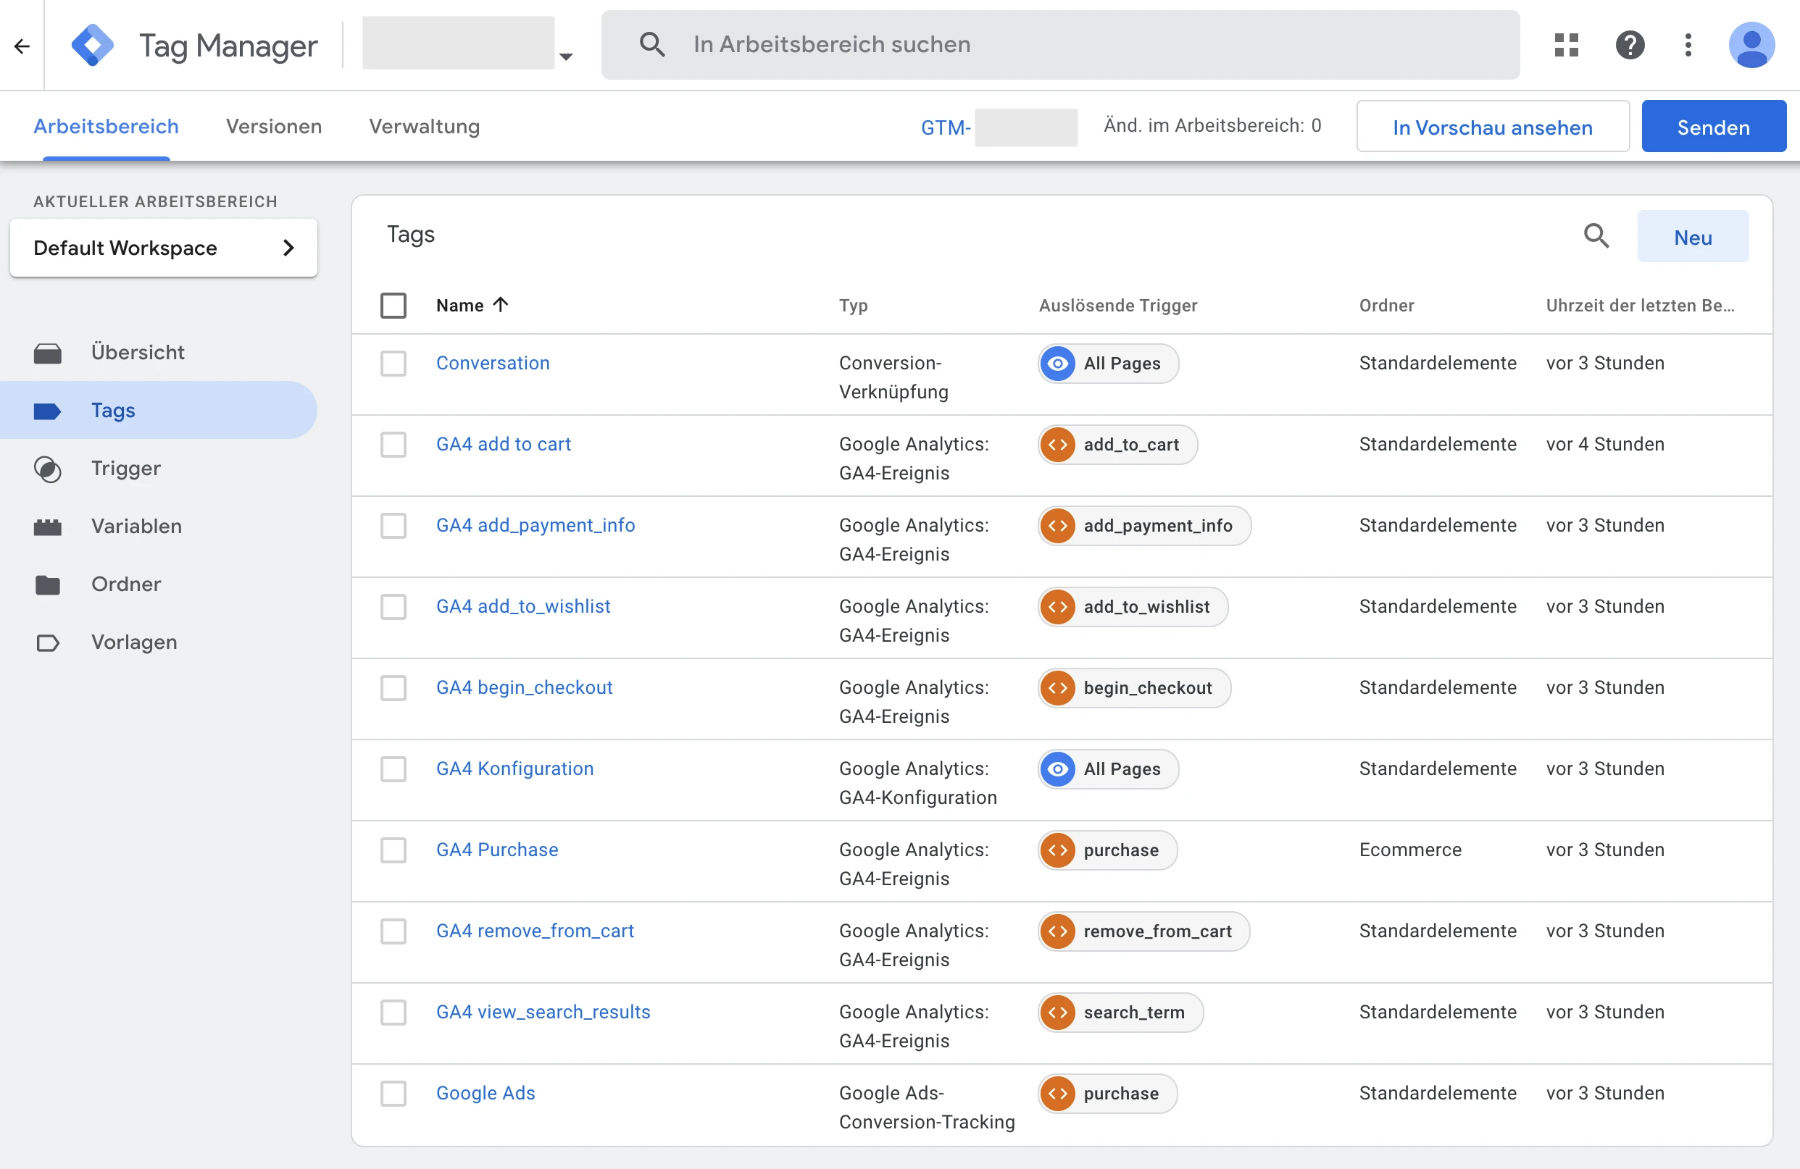
Task: Go back using the arrow icon
Action: pos(22,45)
